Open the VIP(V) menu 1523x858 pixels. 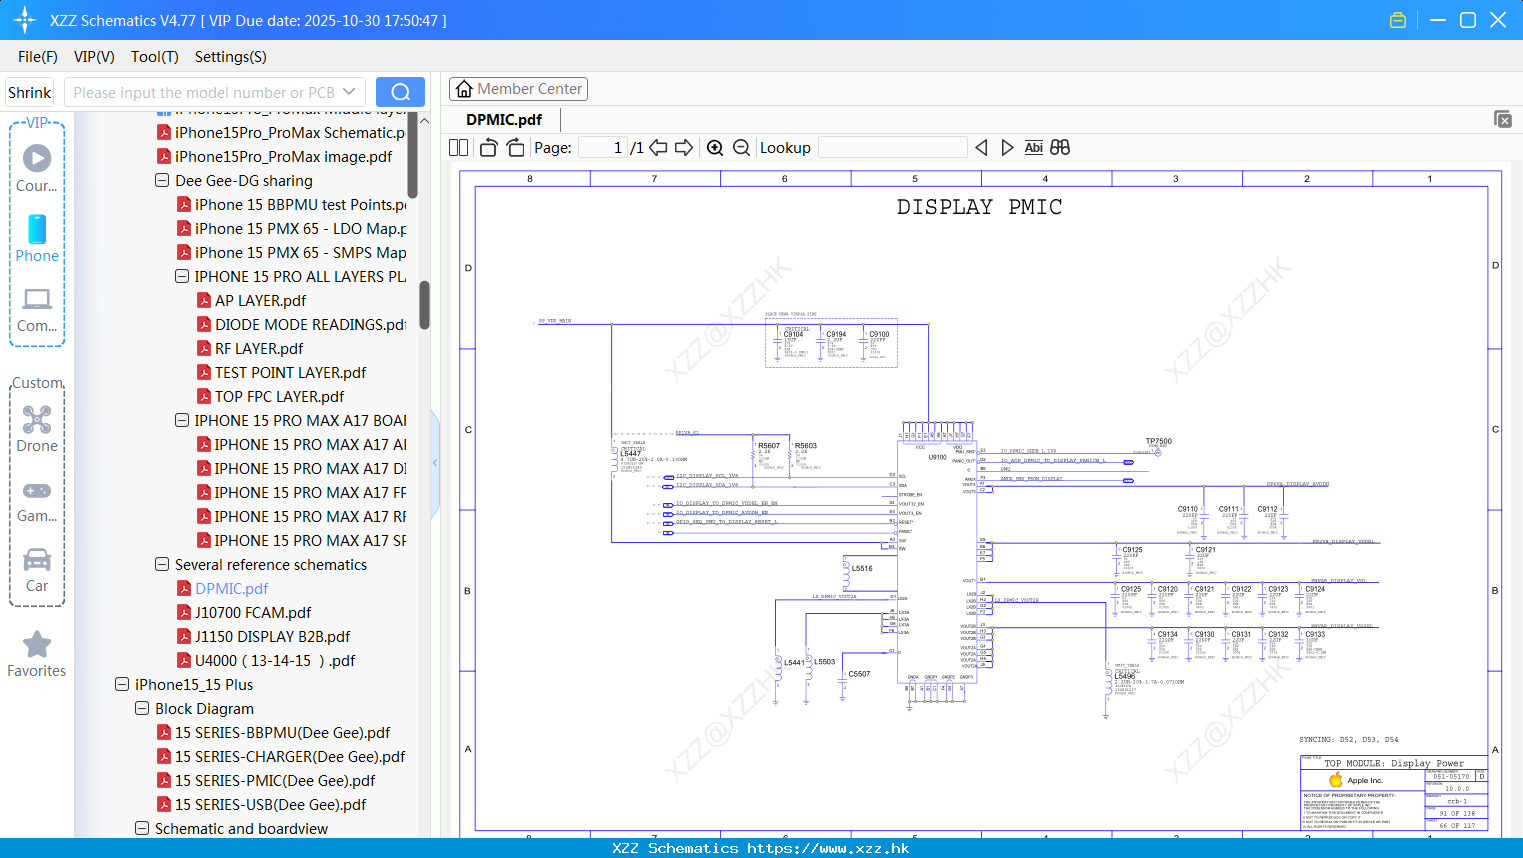click(94, 57)
